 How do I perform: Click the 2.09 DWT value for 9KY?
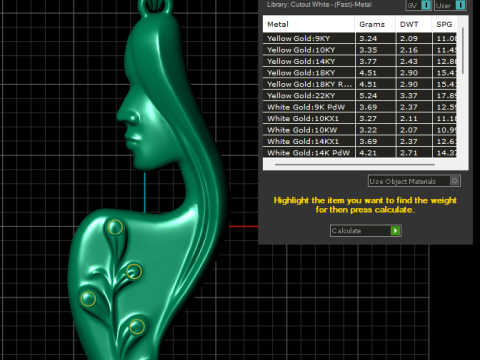click(409, 38)
